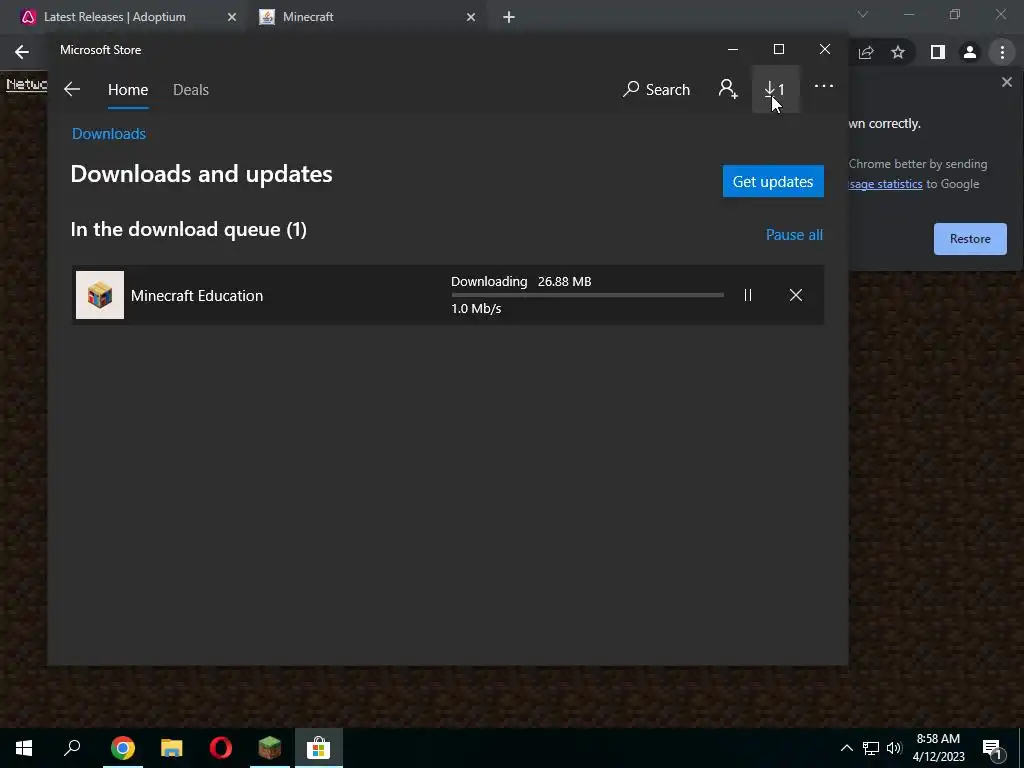The image size is (1024, 768).
Task: Toggle Chrome's side panel
Action: point(938,52)
